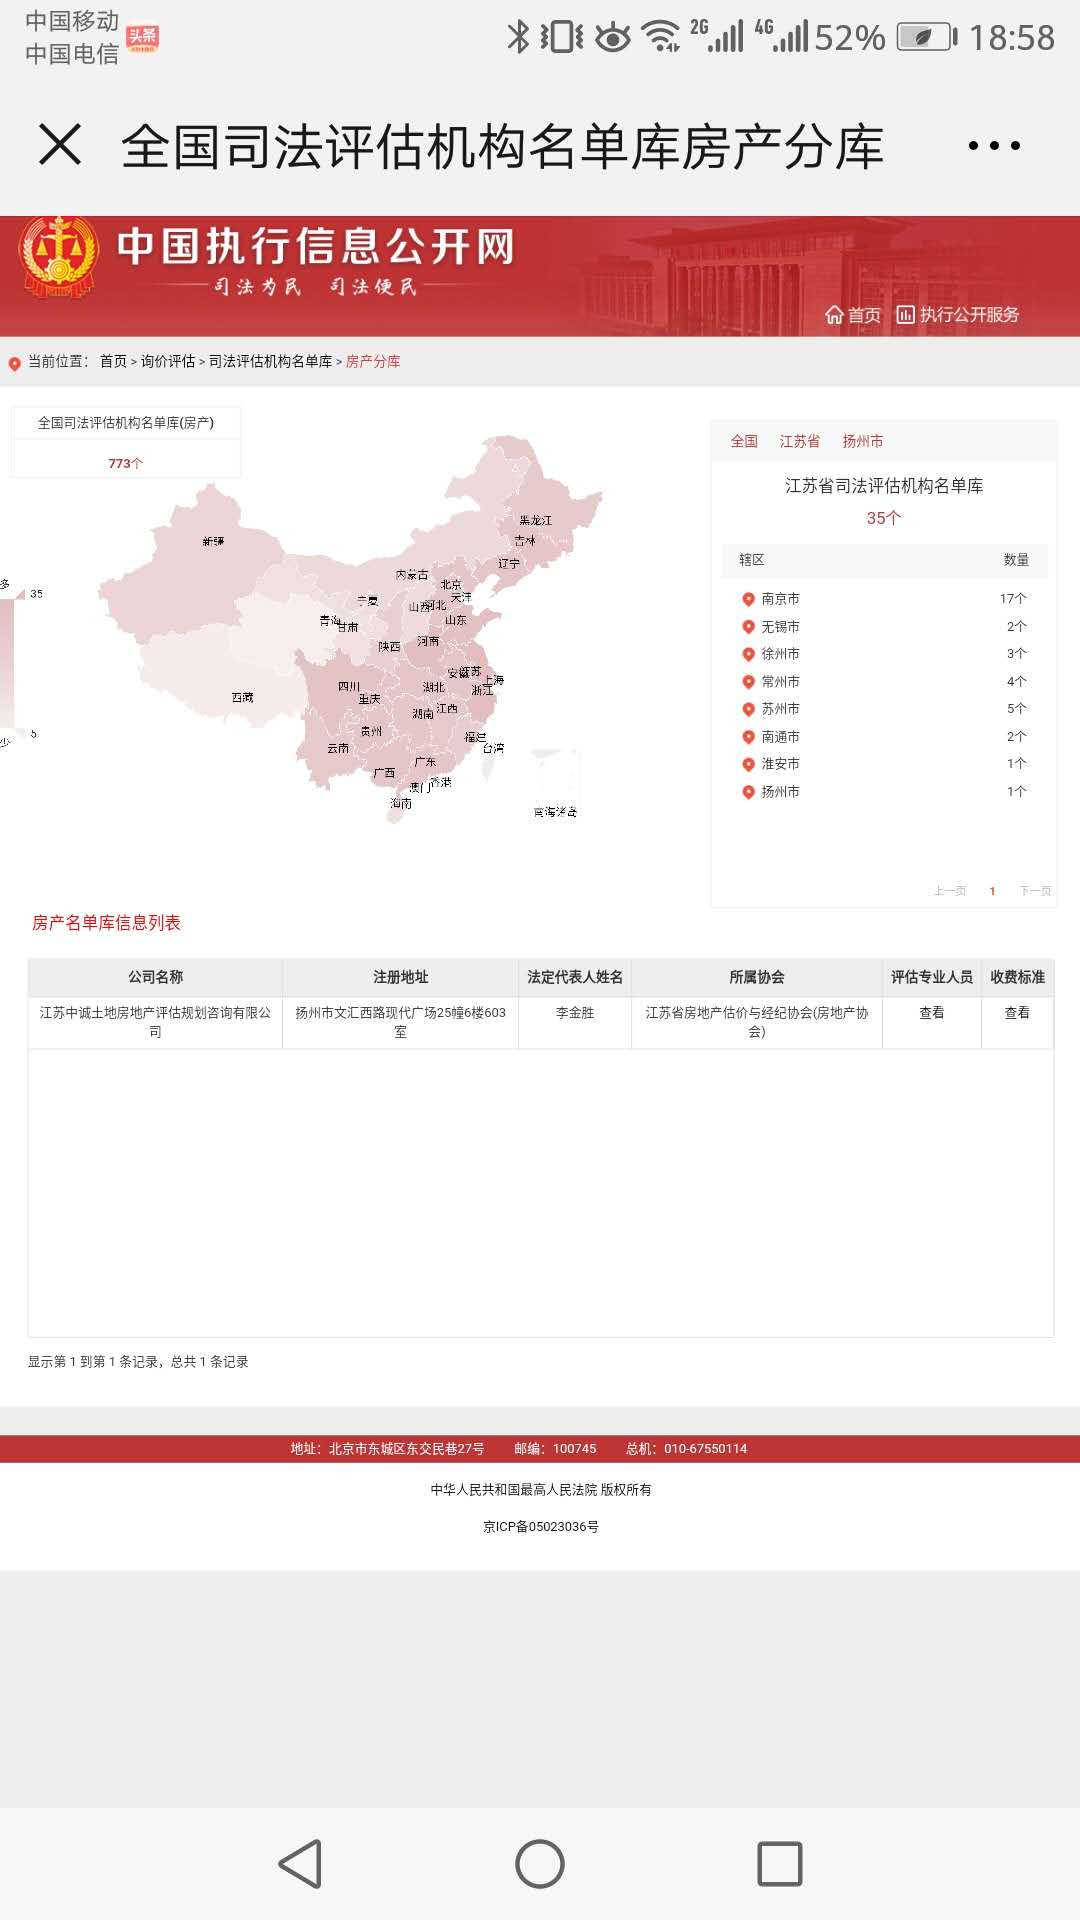View 查看 under 收费标准 column
Image resolution: width=1080 pixels, height=1920 pixels.
pyautogui.click(x=1017, y=1013)
